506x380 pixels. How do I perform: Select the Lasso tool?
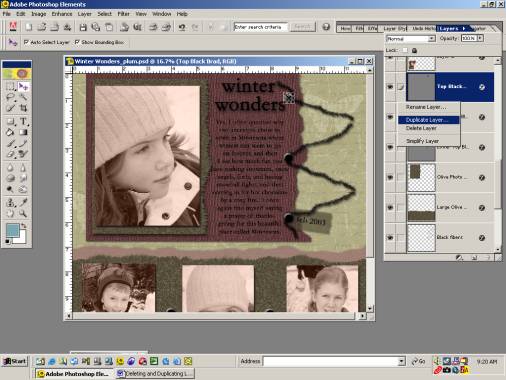(10, 97)
